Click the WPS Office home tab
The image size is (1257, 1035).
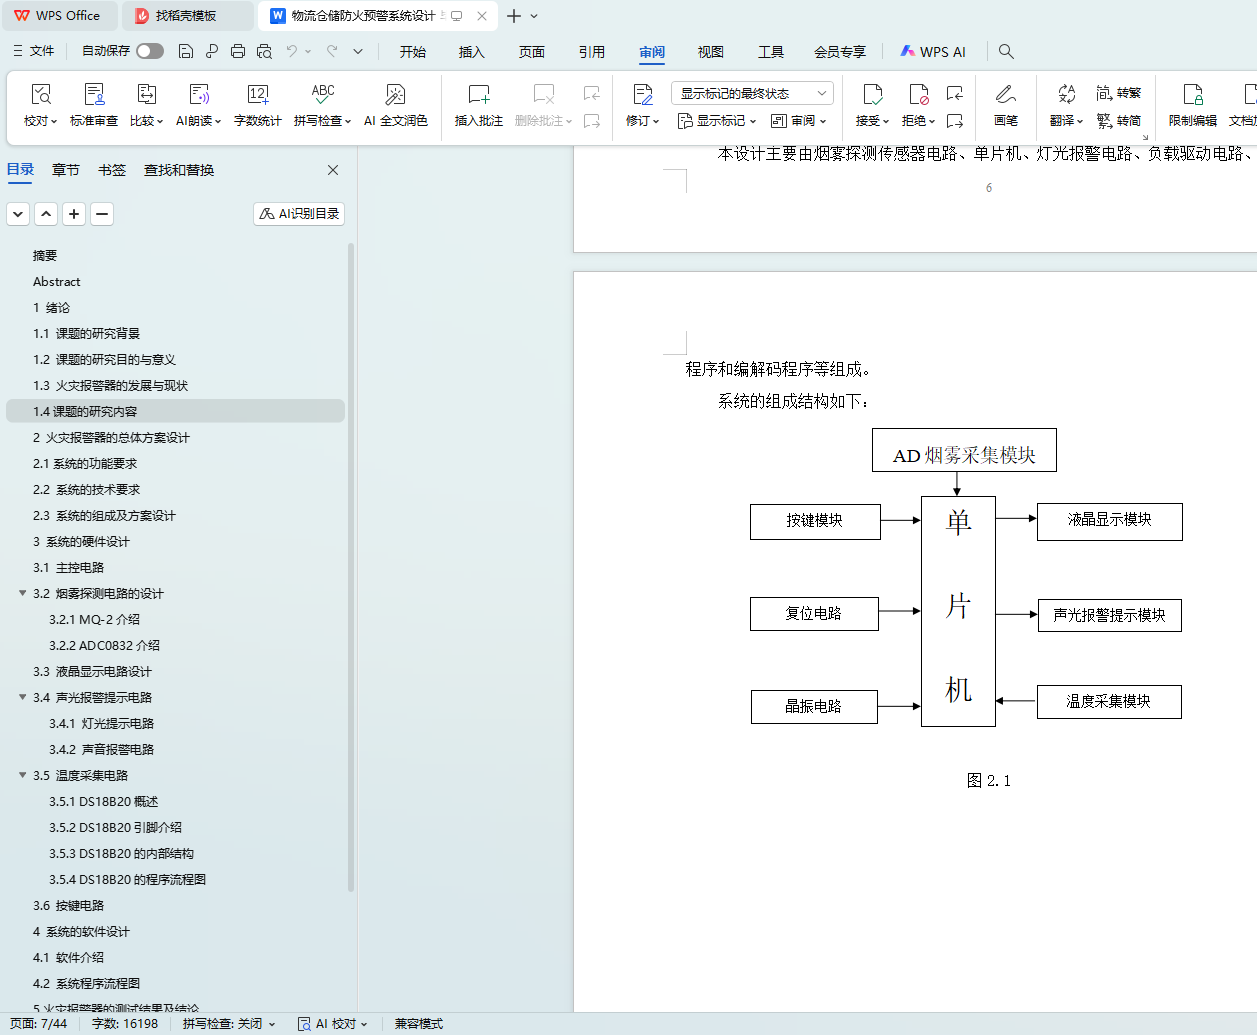(x=58, y=16)
